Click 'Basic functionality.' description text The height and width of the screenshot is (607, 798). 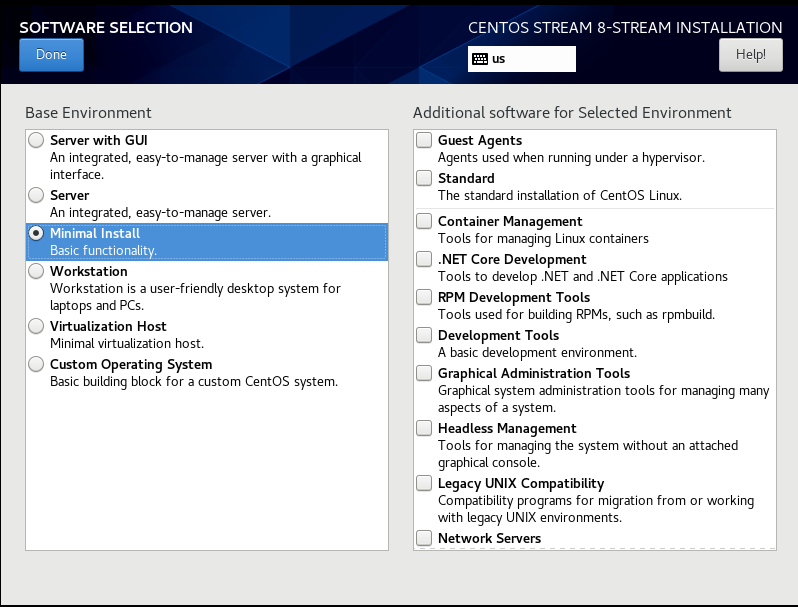[x=103, y=250]
